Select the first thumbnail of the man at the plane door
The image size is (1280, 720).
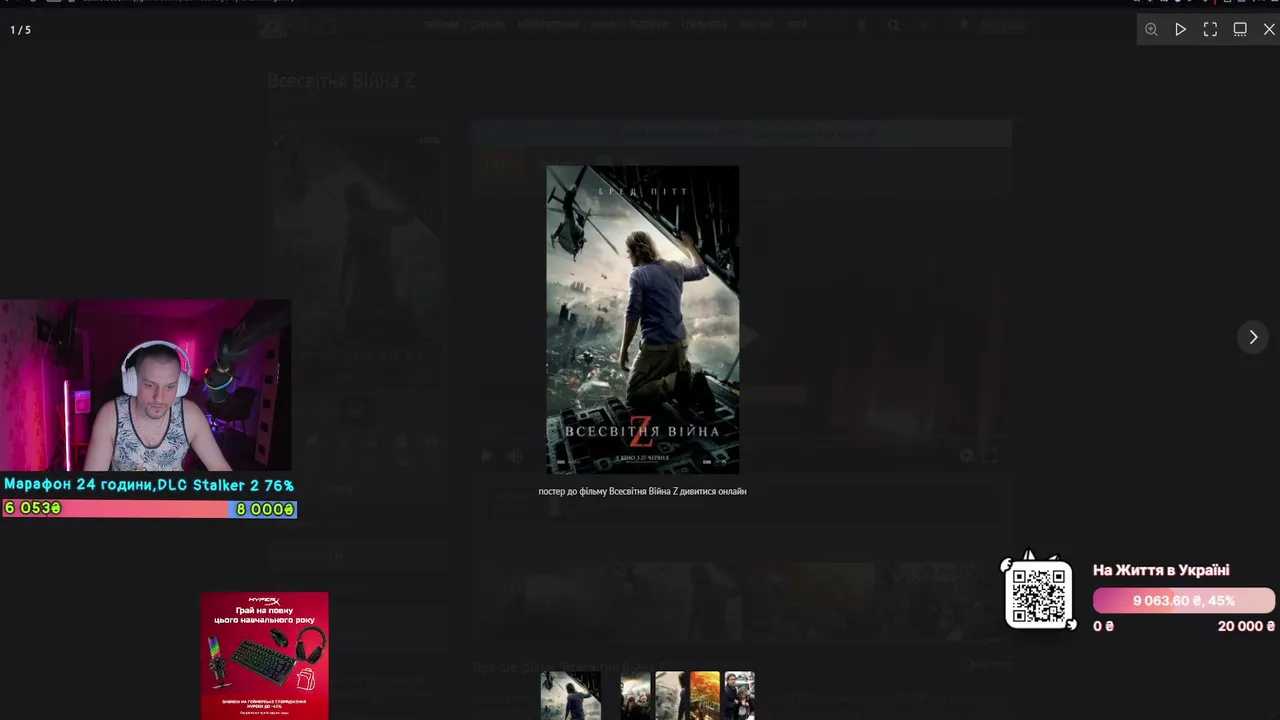coord(571,696)
